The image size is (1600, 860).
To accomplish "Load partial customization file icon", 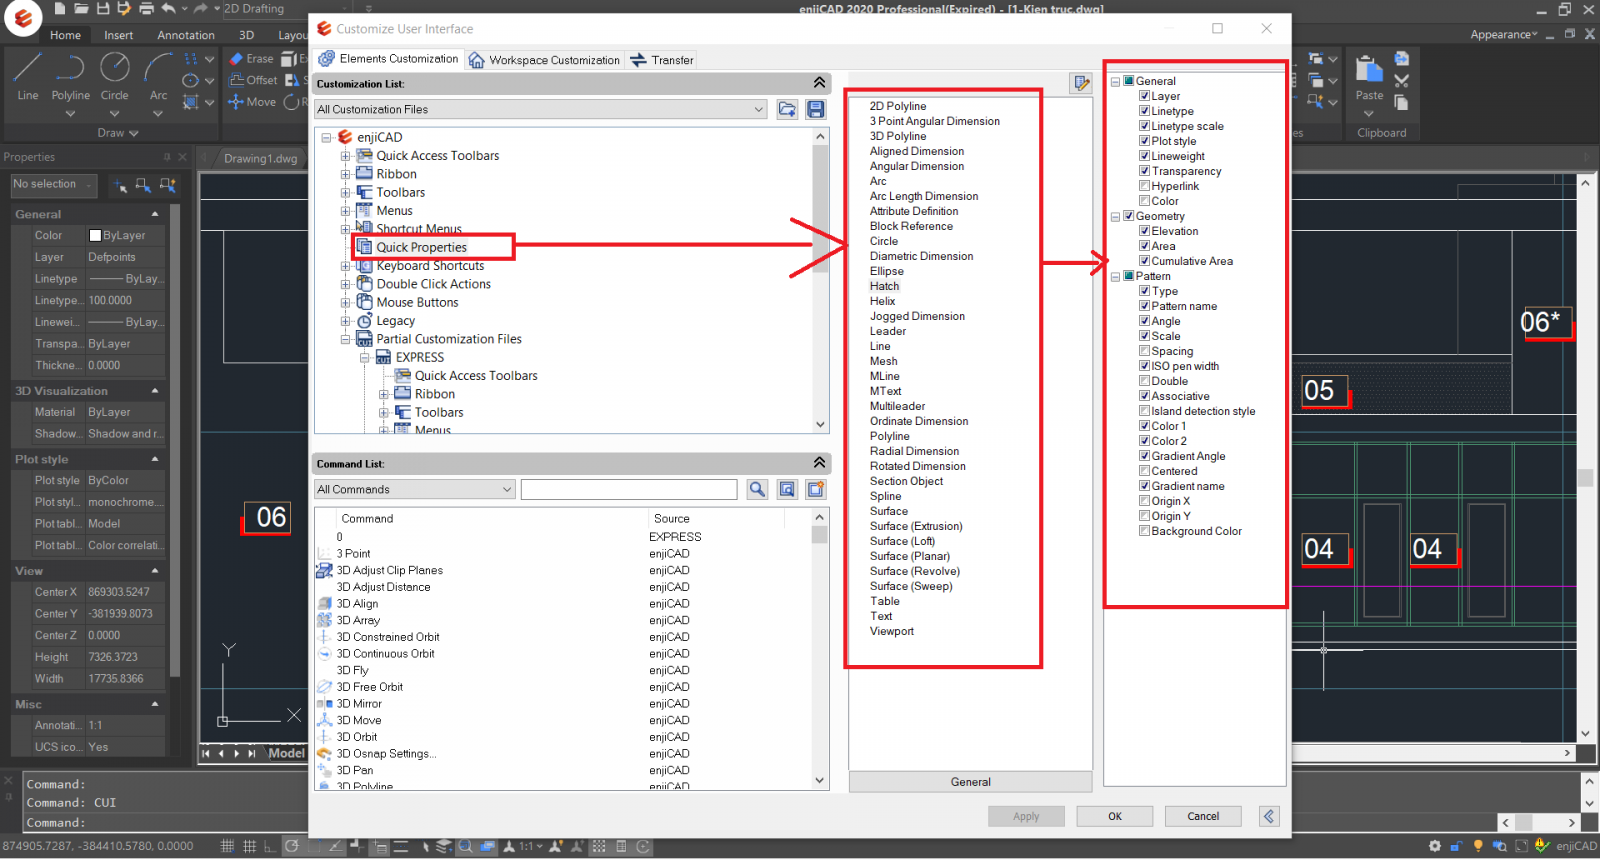I will (x=787, y=109).
